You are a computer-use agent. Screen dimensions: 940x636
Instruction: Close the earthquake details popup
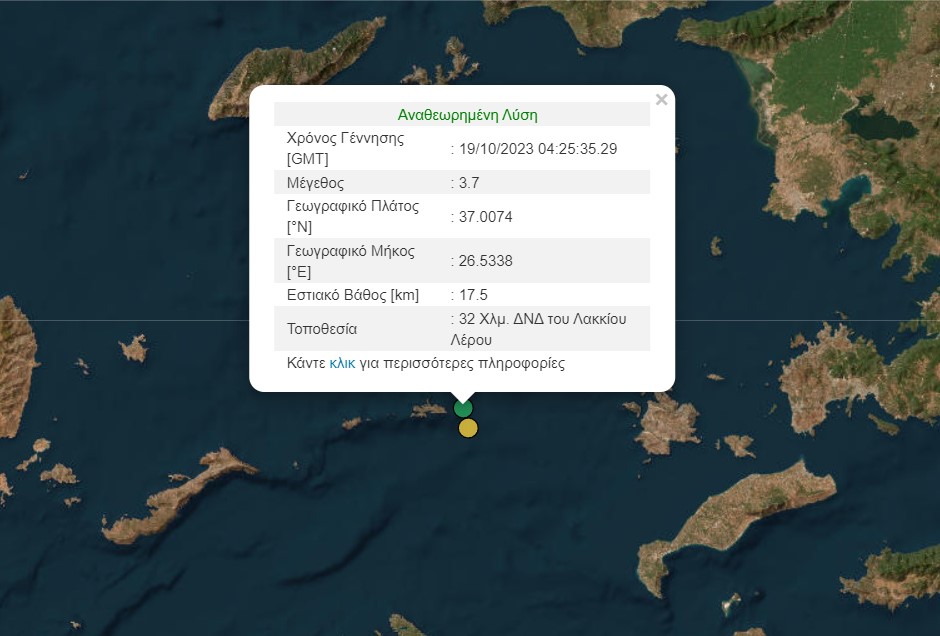point(661,99)
